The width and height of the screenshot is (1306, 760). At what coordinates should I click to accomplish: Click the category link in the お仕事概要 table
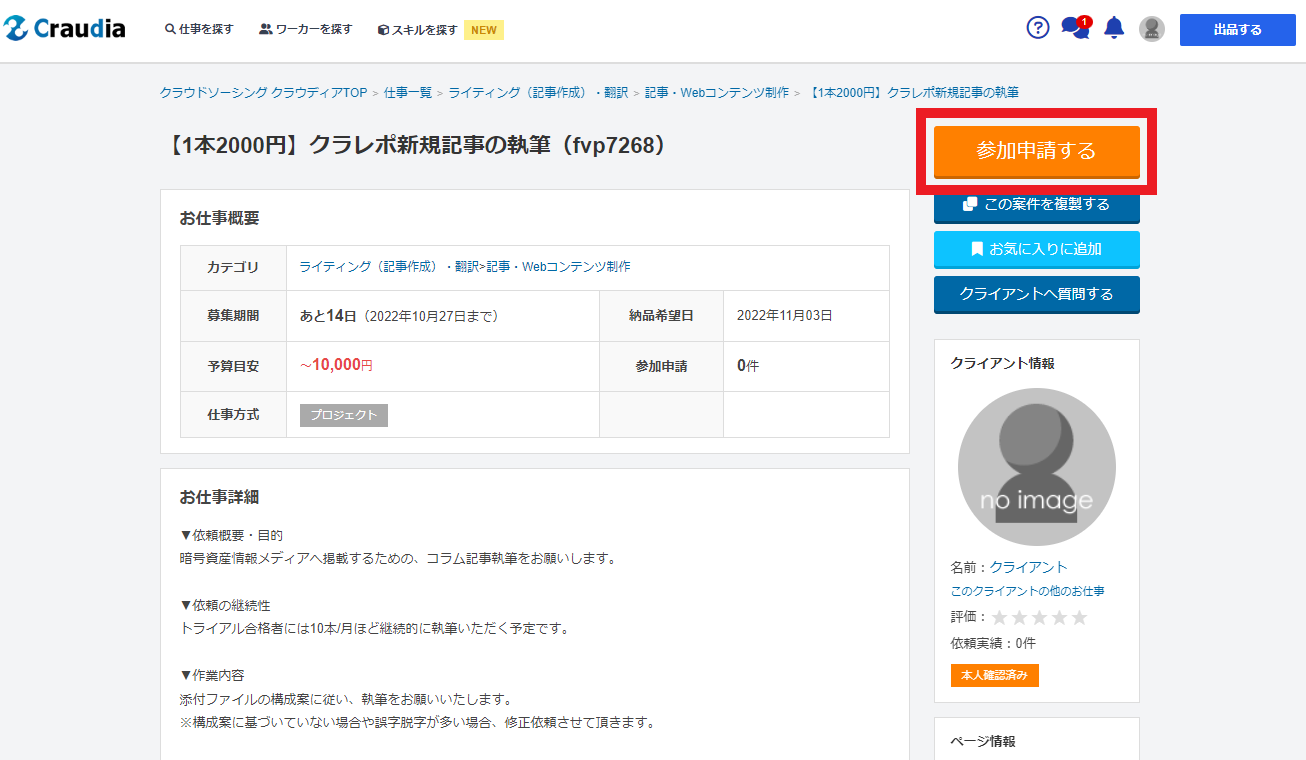click(465, 267)
